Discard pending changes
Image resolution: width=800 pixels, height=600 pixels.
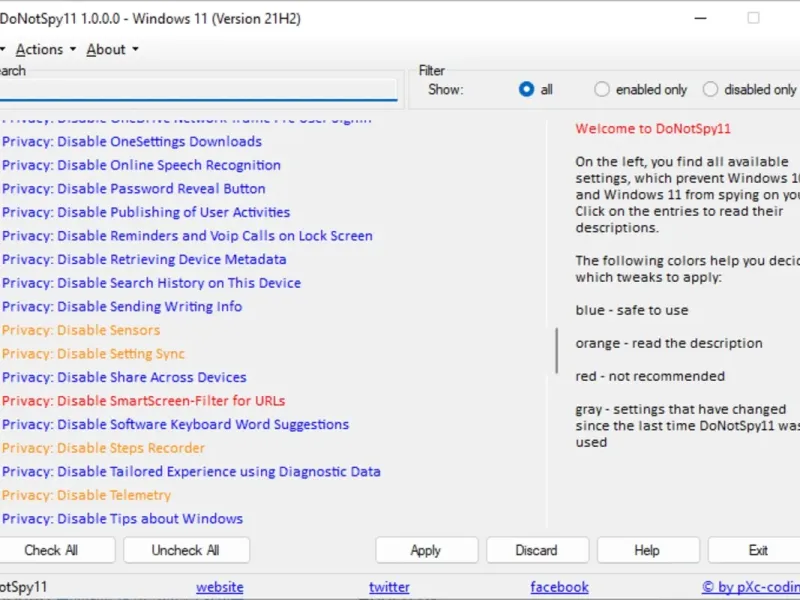pyautogui.click(x=537, y=550)
